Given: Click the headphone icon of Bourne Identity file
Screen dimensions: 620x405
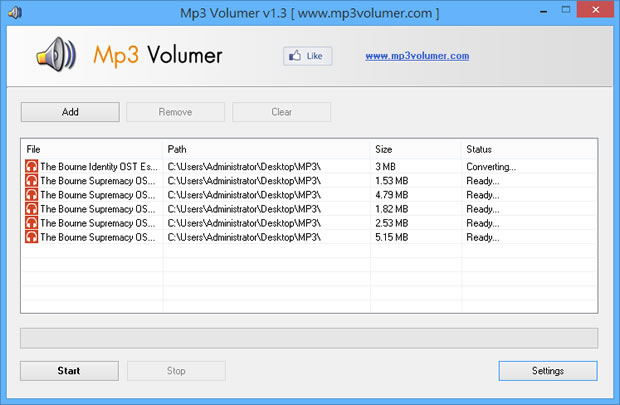Looking at the screenshot, I should click(32, 167).
